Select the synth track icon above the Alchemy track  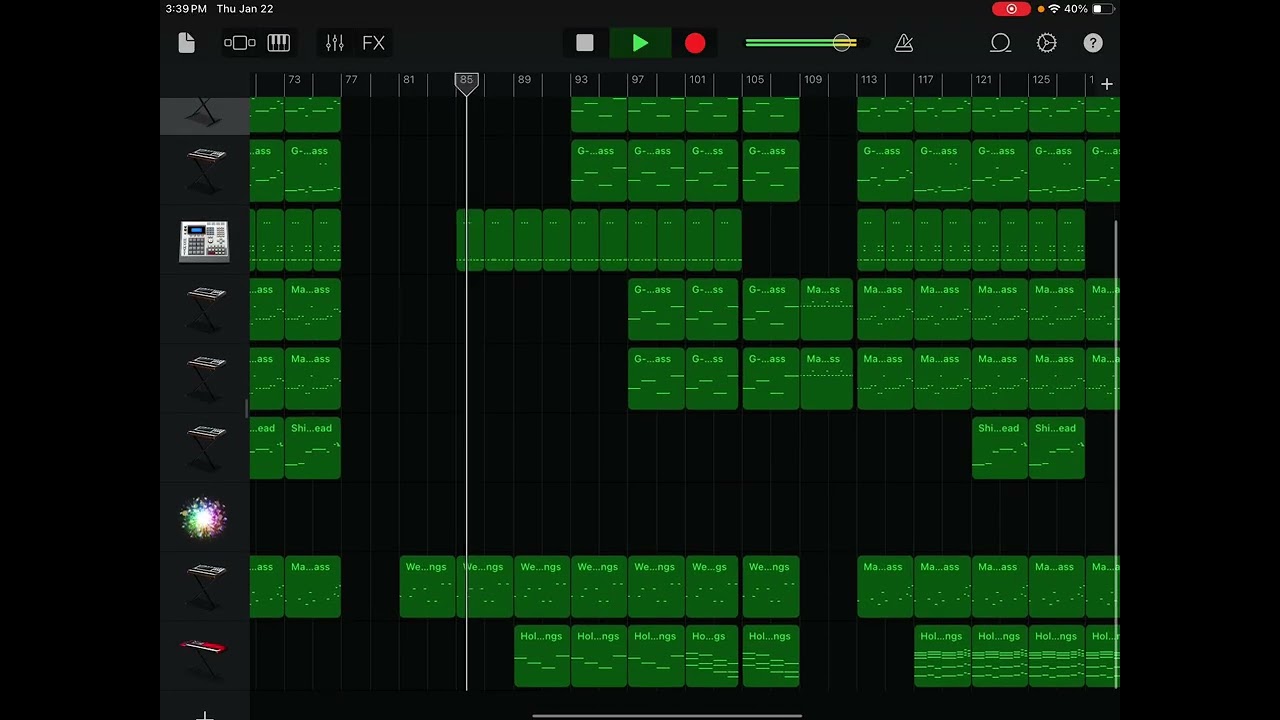tap(204, 449)
